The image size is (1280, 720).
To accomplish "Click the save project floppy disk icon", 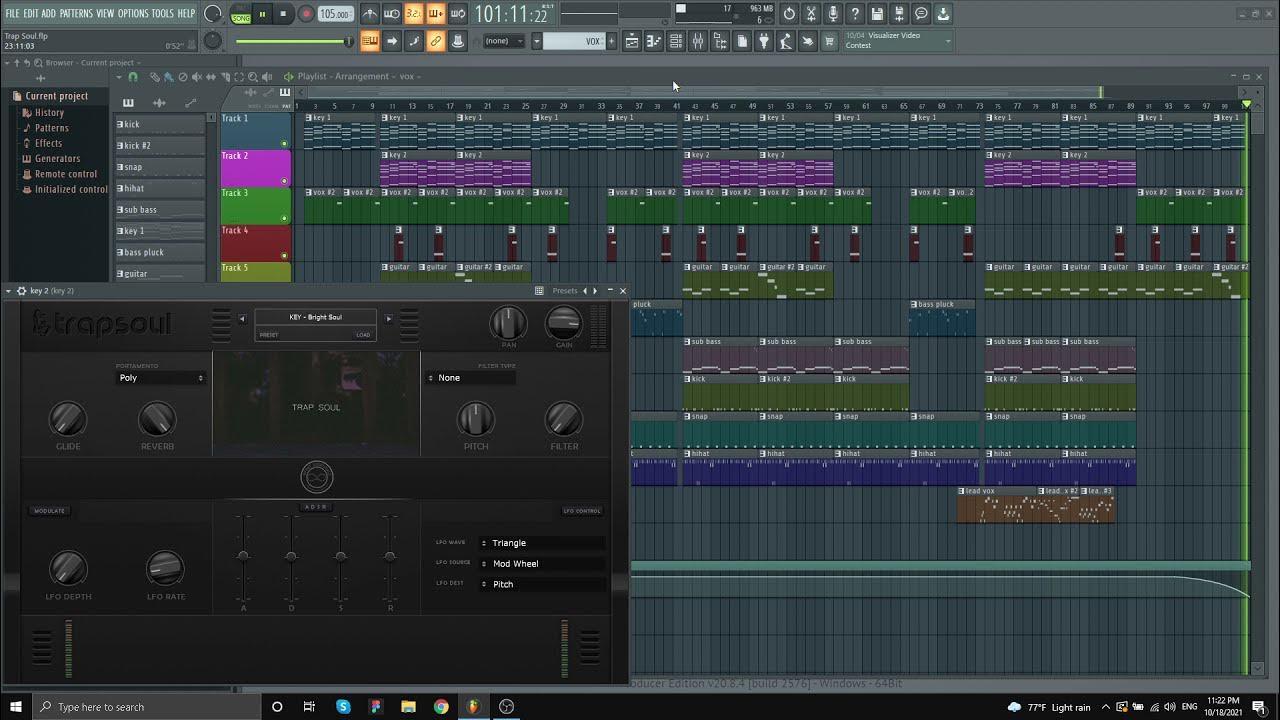I will 876,14.
